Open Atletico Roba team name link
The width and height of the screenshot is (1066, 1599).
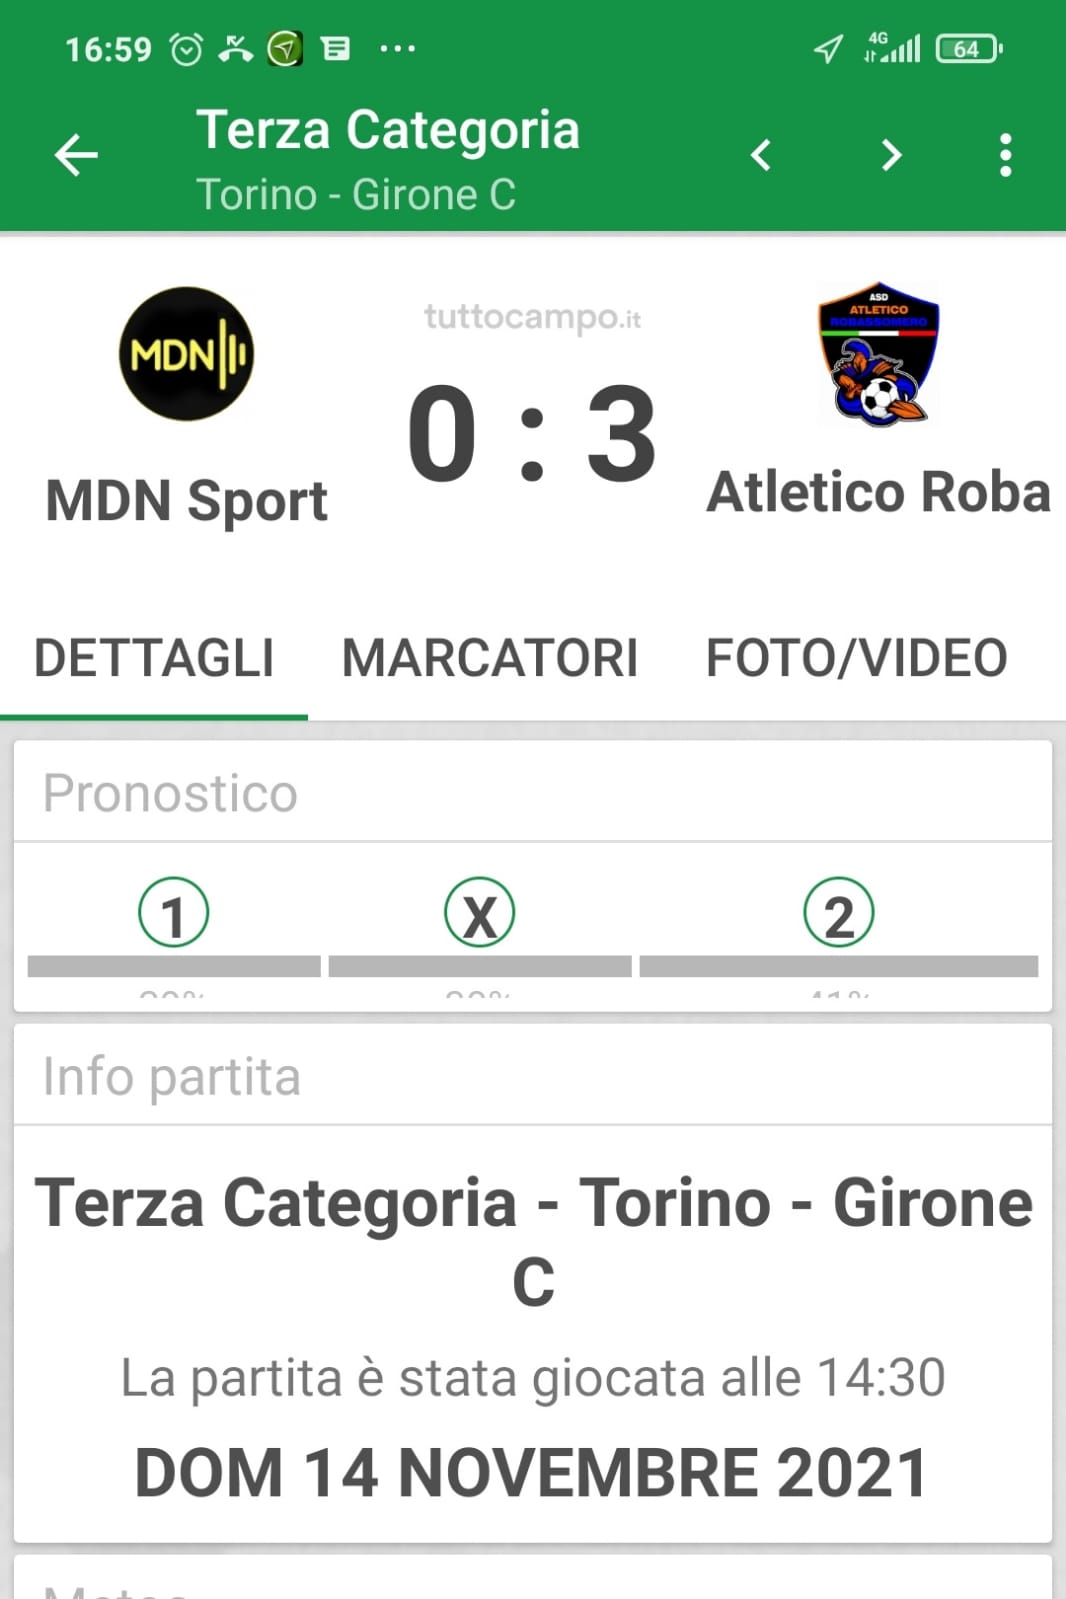[x=878, y=492]
